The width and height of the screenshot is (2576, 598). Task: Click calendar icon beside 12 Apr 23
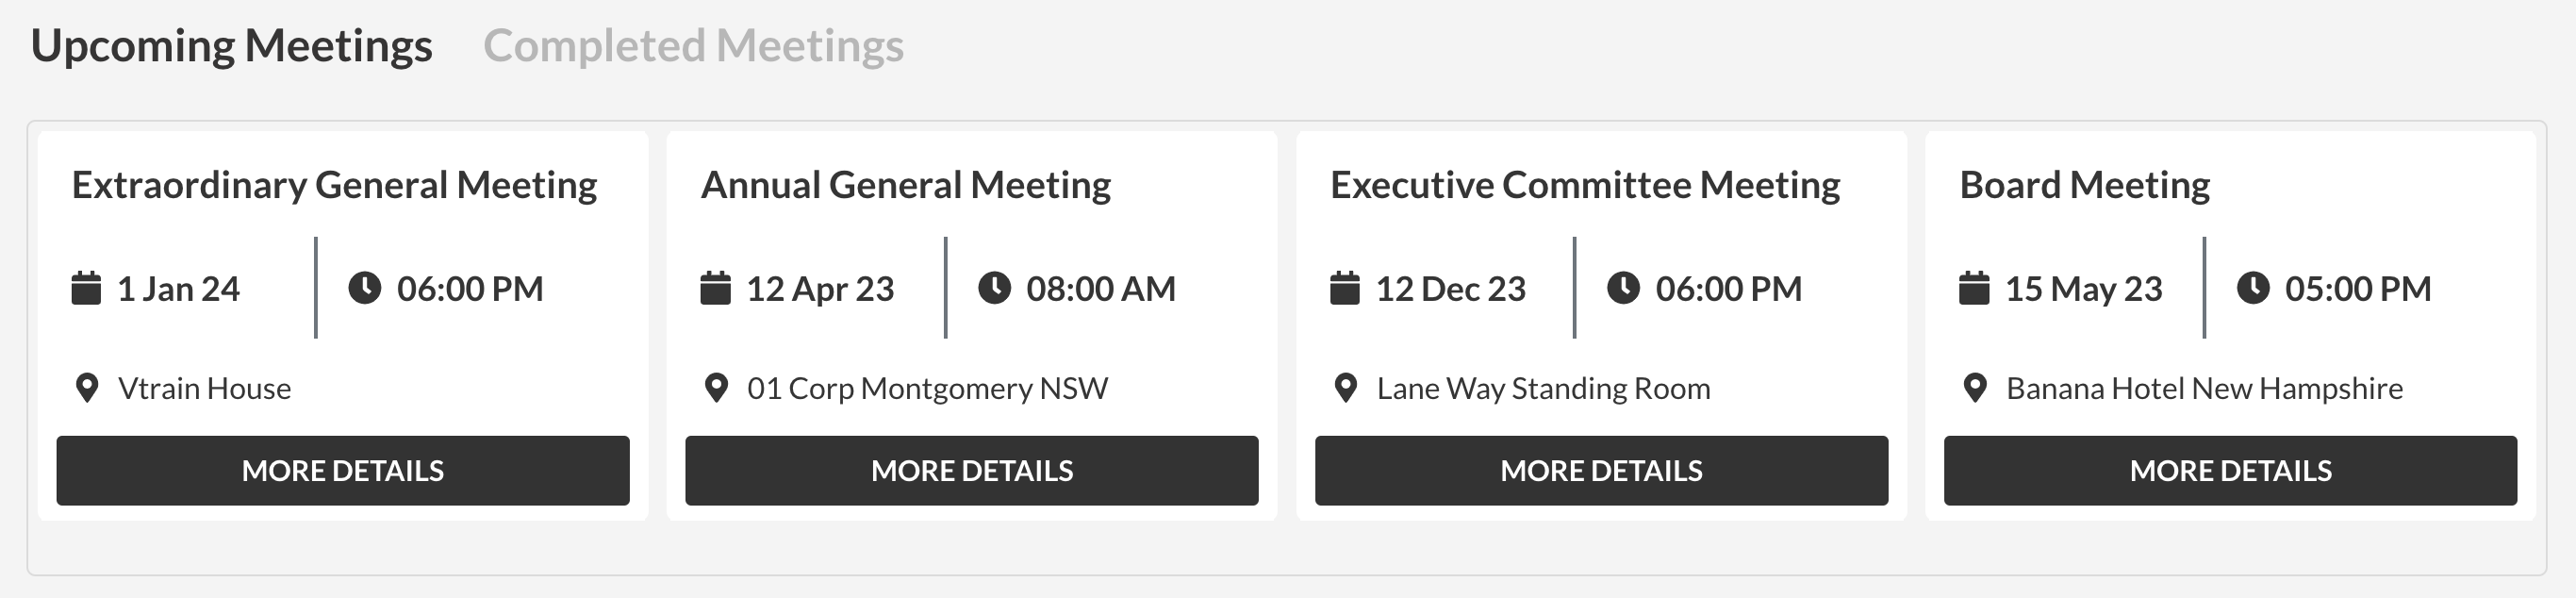click(x=715, y=288)
